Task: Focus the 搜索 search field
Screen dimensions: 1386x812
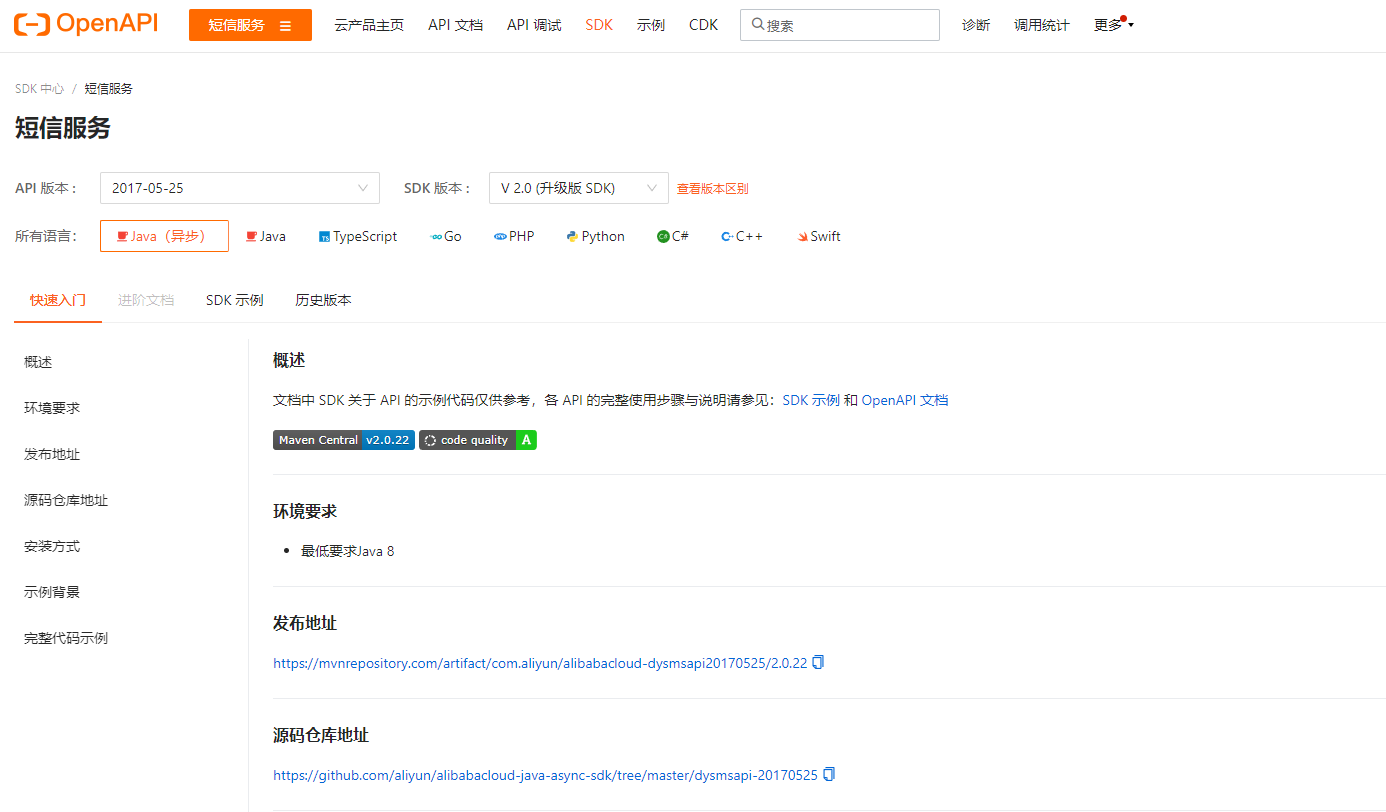Action: pos(840,25)
